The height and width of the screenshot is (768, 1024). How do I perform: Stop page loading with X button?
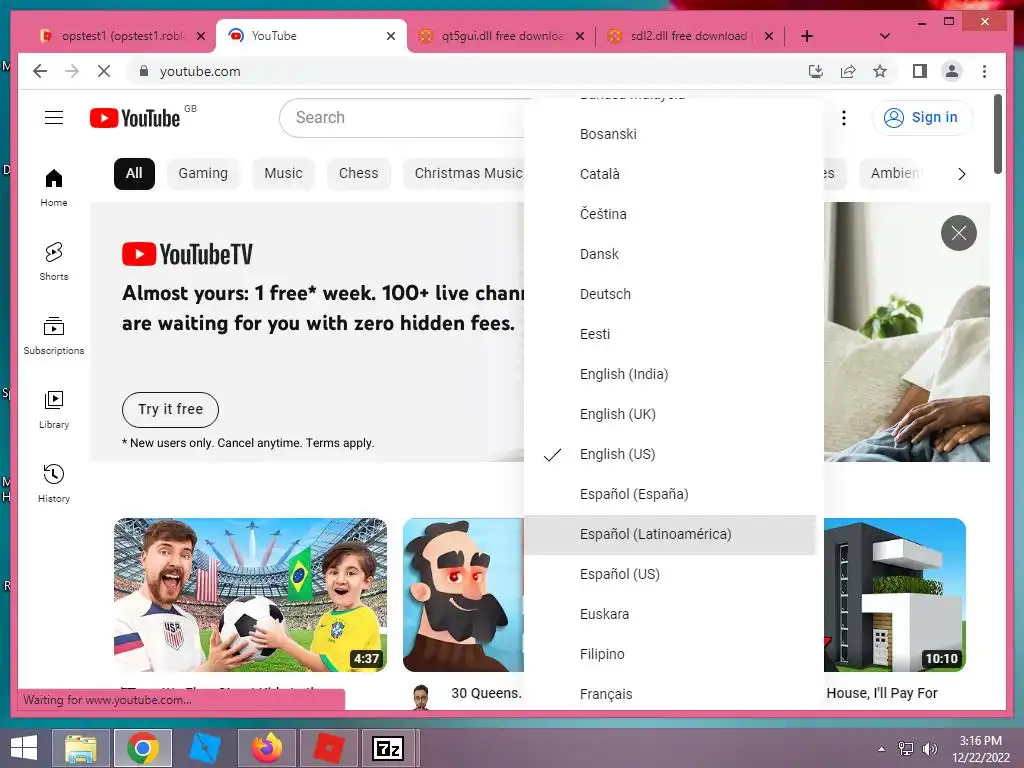pos(104,71)
